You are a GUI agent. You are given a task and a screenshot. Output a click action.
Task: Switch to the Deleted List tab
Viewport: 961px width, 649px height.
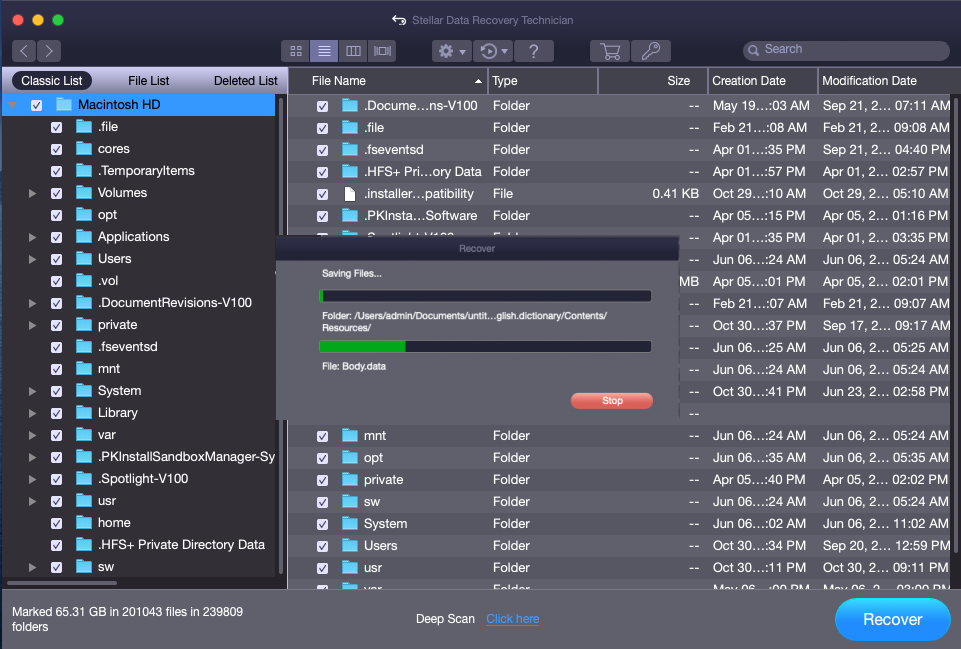pos(245,81)
